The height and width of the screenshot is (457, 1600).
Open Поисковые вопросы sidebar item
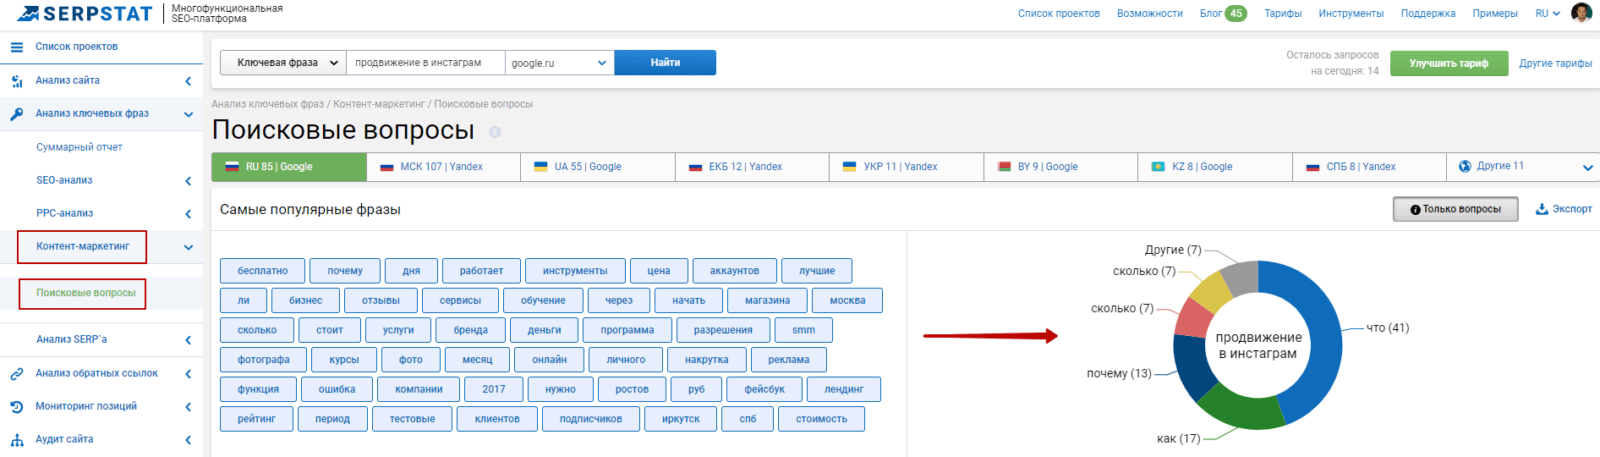(x=86, y=293)
